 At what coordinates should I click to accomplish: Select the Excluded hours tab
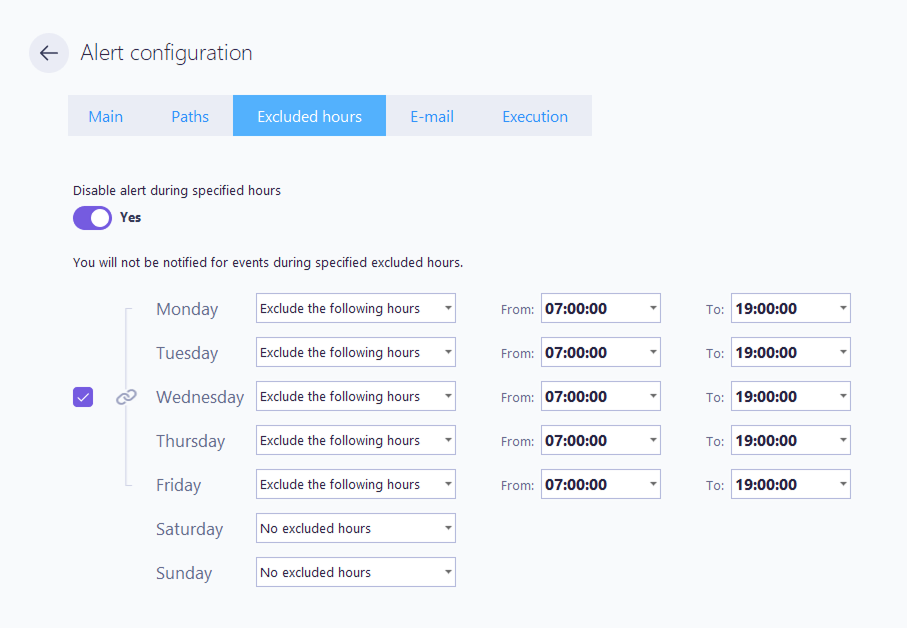click(309, 116)
